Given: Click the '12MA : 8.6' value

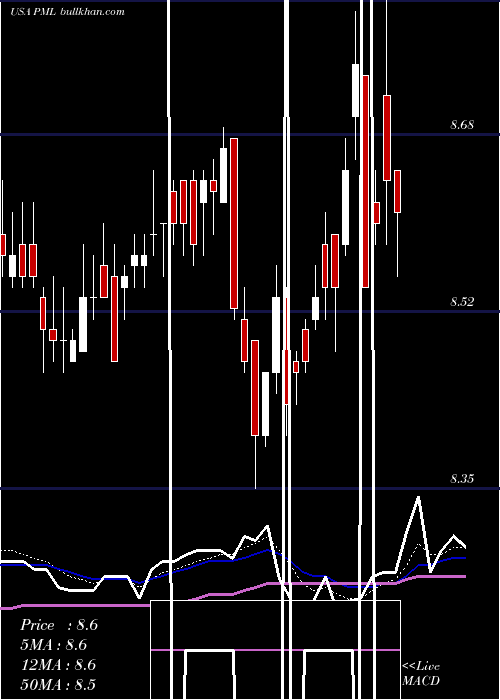Looking at the screenshot, I should tap(58, 665).
